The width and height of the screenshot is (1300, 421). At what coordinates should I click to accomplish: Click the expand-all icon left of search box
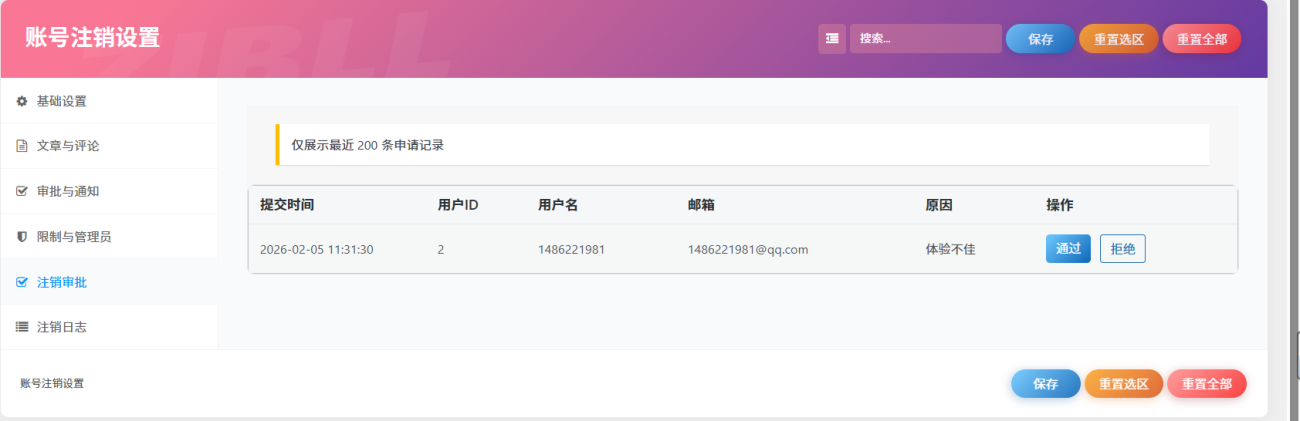tap(831, 39)
